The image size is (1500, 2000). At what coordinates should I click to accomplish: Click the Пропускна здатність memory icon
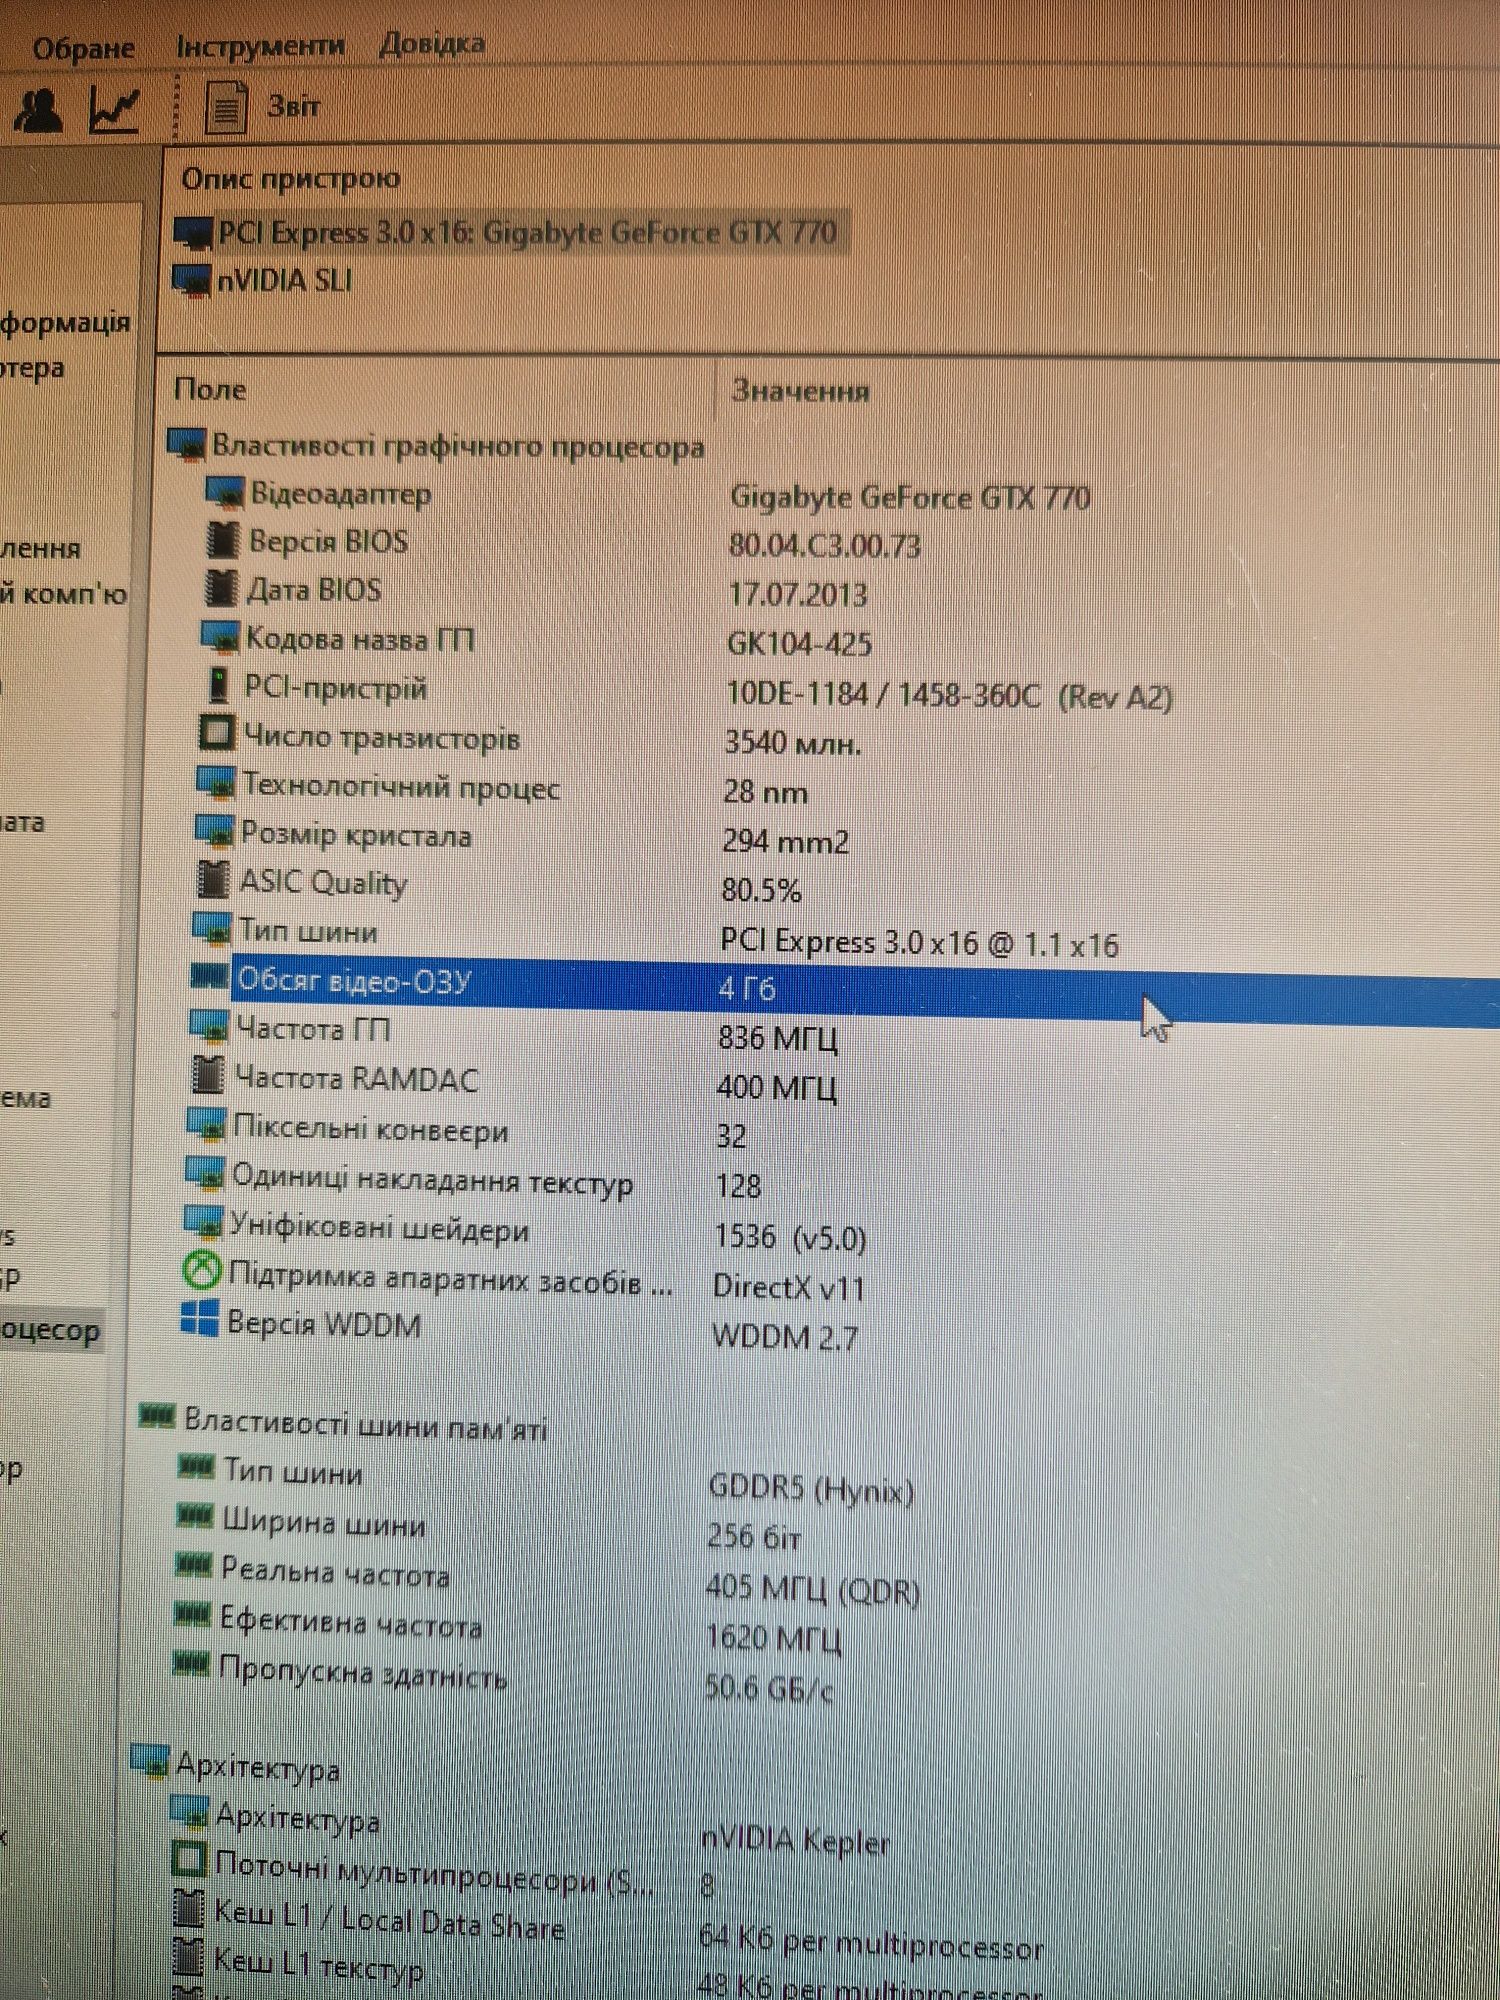[x=190, y=1663]
